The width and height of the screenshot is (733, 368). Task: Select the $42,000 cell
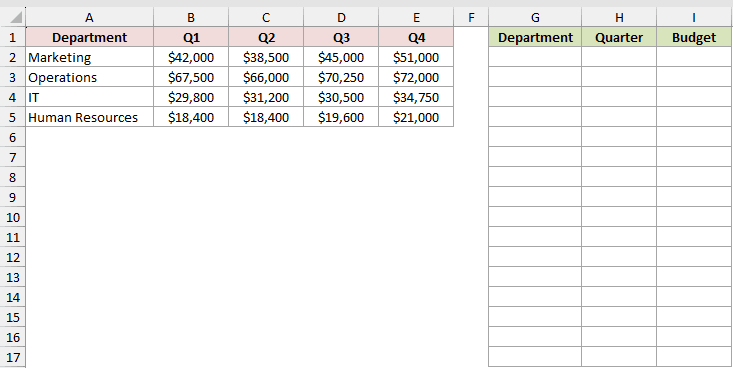(x=191, y=57)
